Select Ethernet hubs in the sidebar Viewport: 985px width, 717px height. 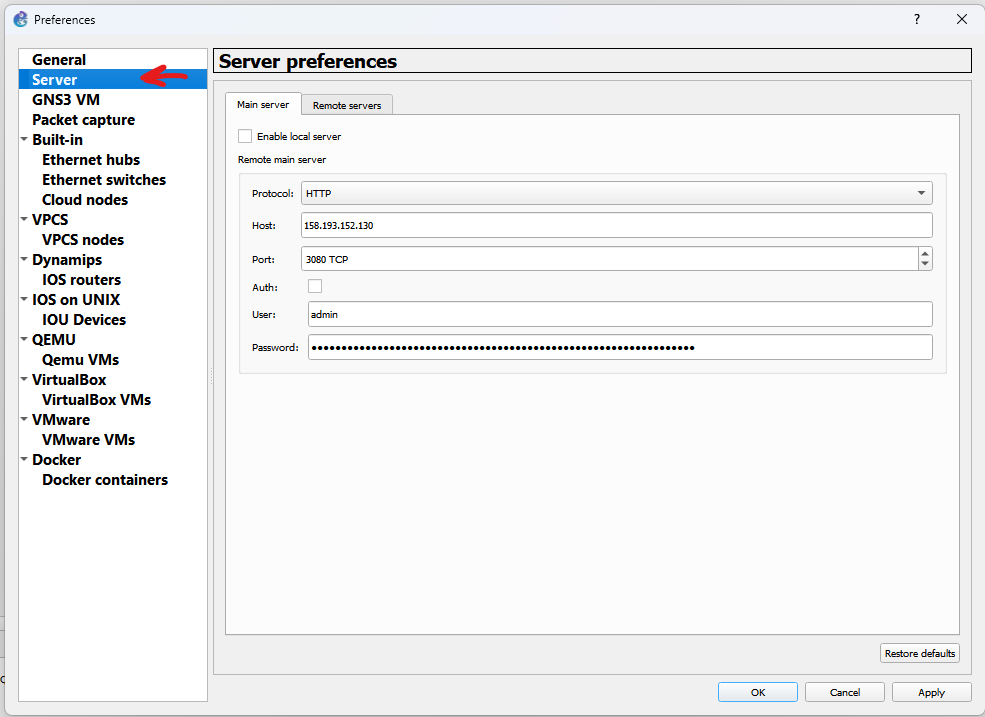91,160
